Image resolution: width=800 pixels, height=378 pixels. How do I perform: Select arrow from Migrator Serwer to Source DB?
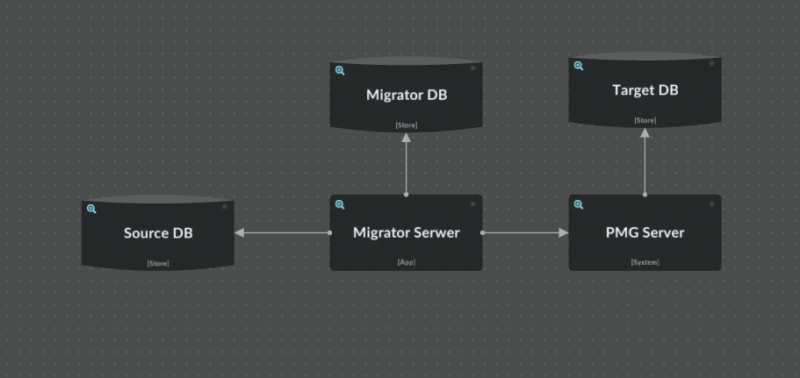click(282, 233)
